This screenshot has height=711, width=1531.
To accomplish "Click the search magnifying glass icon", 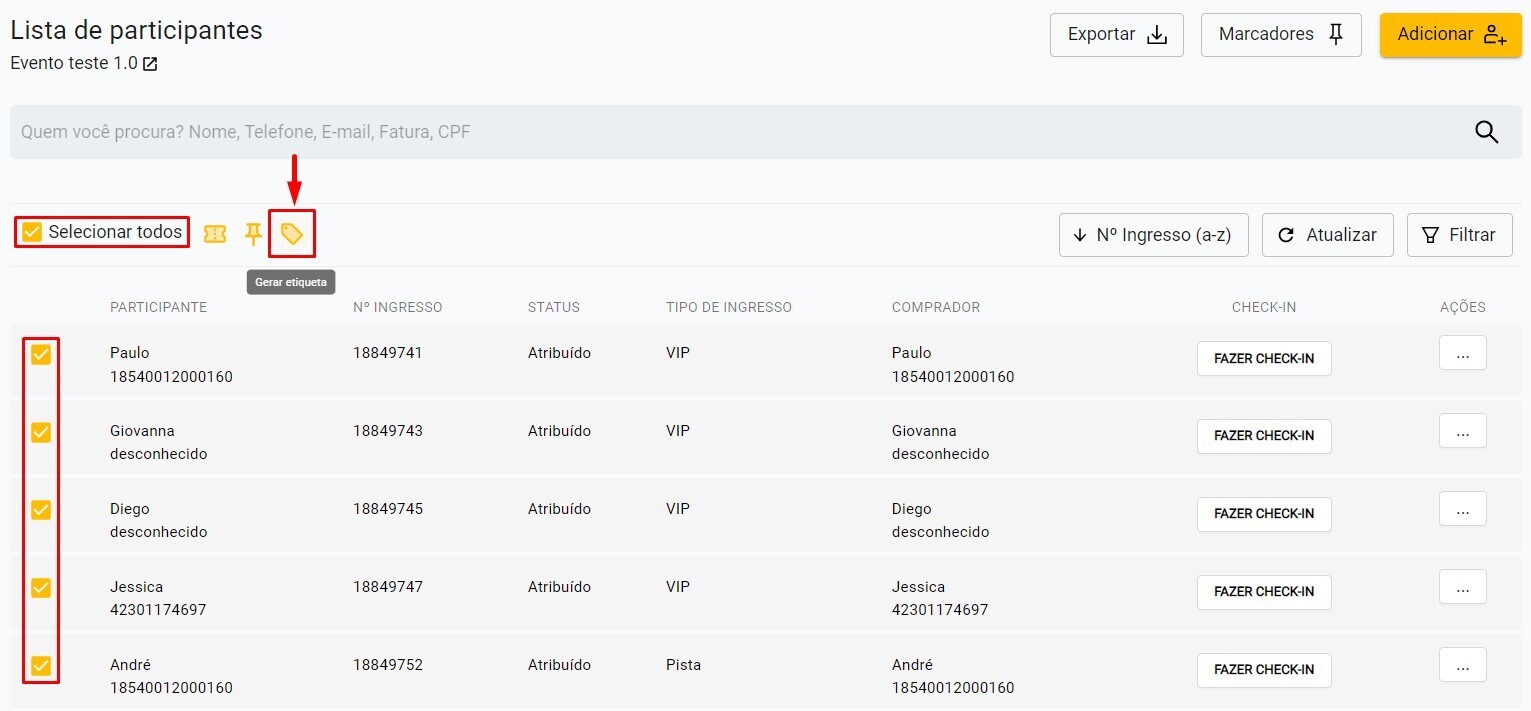I will pyautogui.click(x=1486, y=132).
